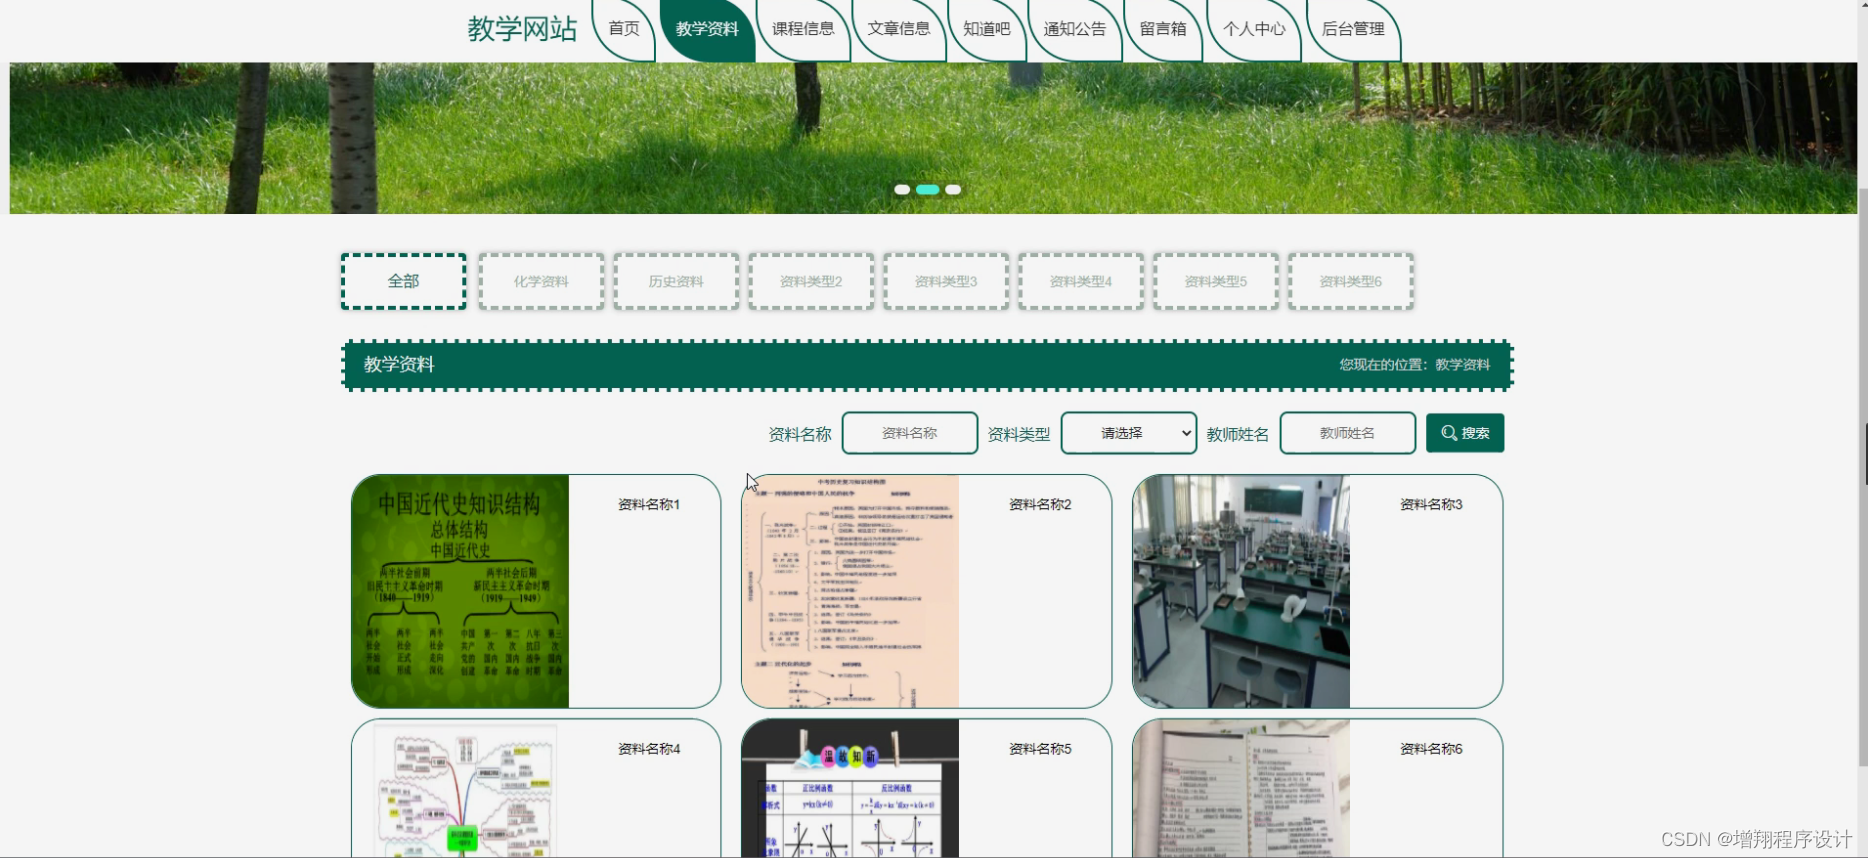Open the 知道吧 tab

click(x=987, y=29)
